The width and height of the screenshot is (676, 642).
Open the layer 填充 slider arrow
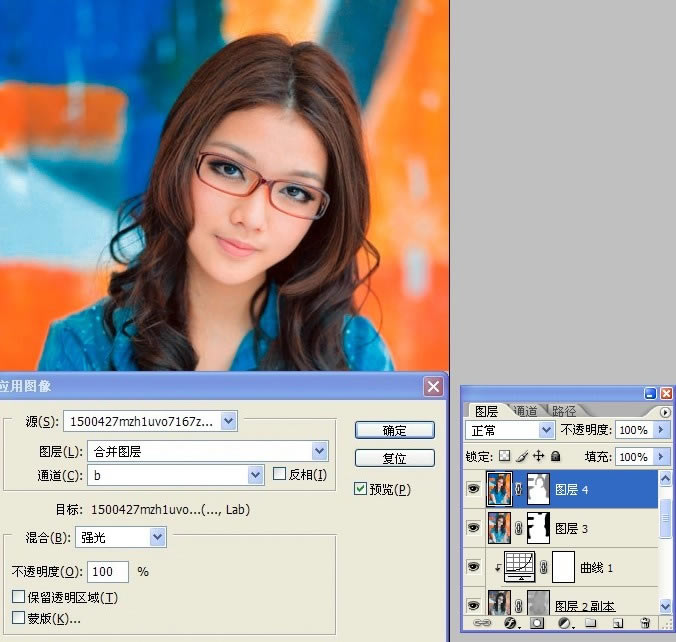click(661, 456)
